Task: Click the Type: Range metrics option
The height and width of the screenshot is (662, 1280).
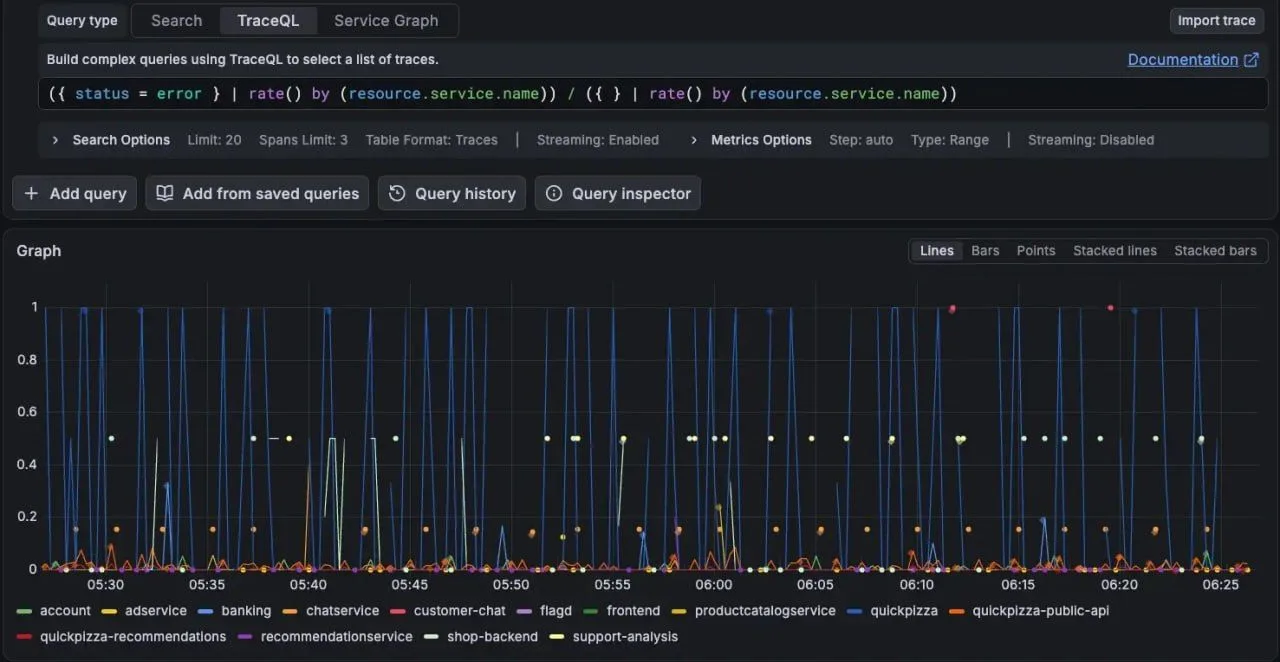Action: [x=950, y=140]
